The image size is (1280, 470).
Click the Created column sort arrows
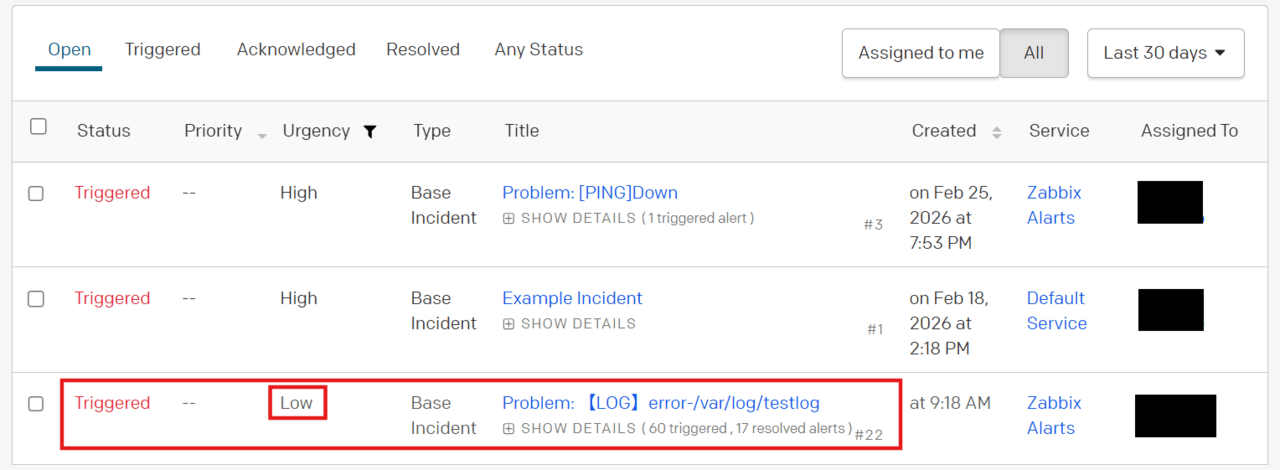coord(996,132)
